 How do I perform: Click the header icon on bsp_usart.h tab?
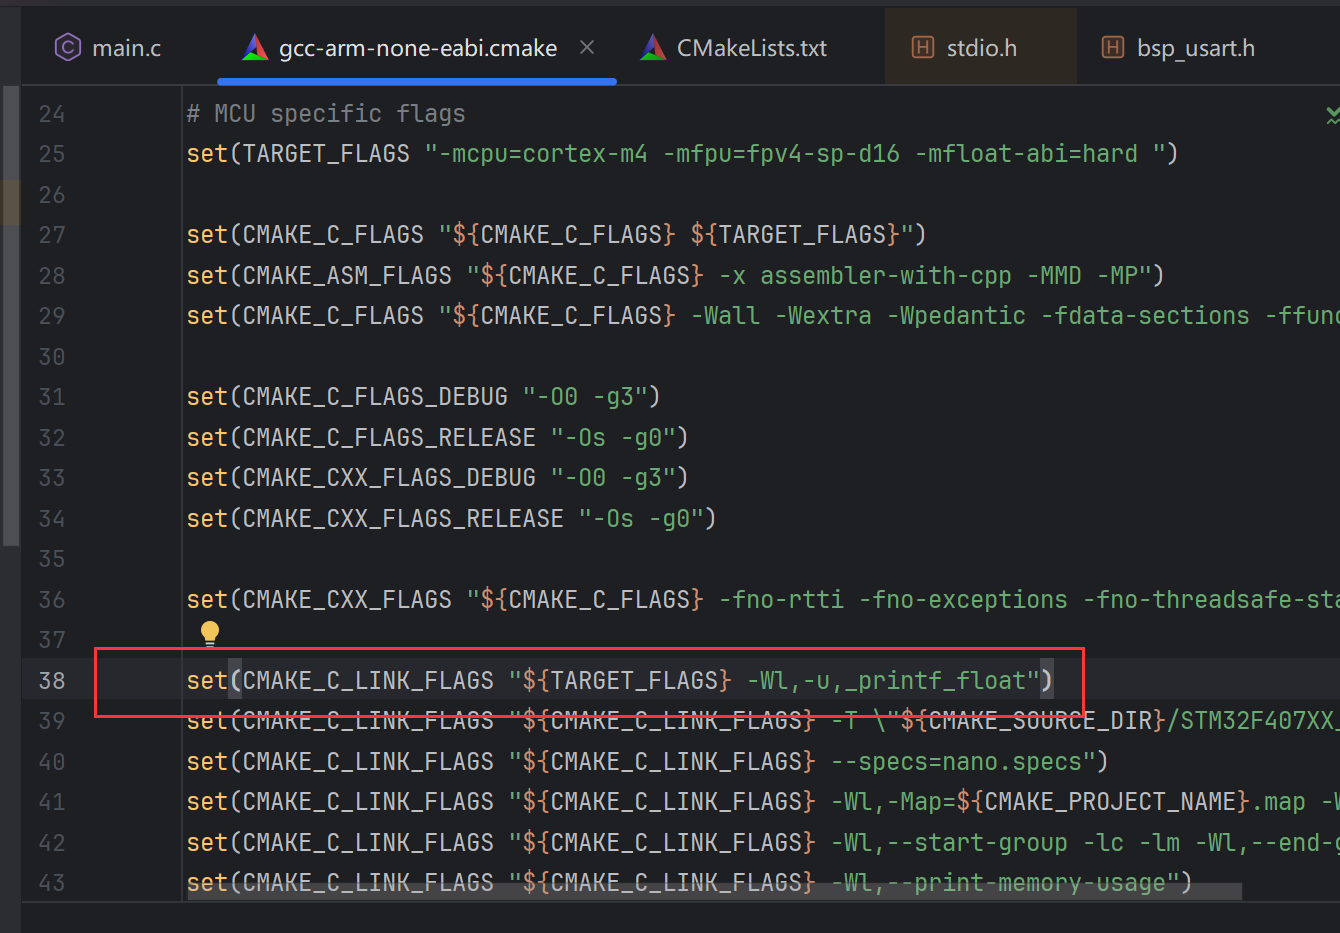1112,47
